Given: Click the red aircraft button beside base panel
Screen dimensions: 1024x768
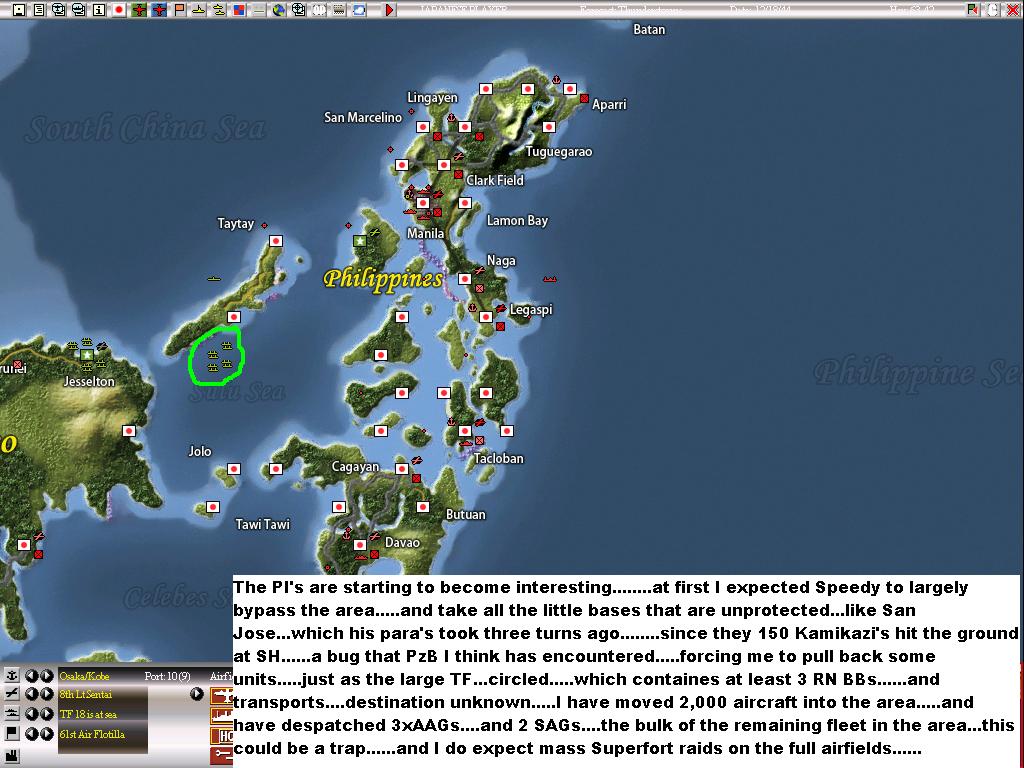Looking at the screenshot, I should coord(222,696).
